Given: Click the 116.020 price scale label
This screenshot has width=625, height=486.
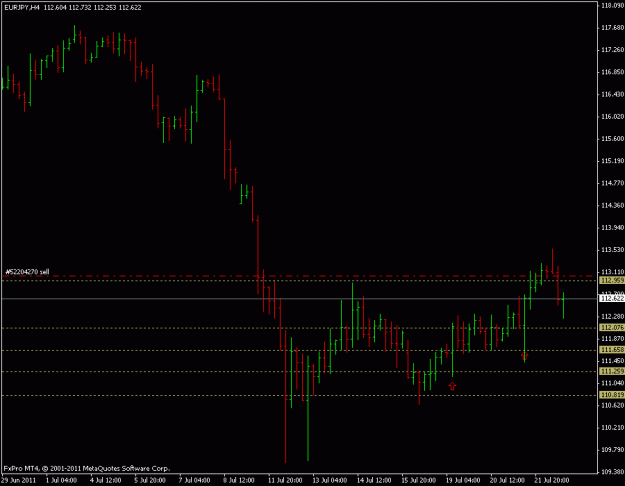Looking at the screenshot, I should click(612, 116).
